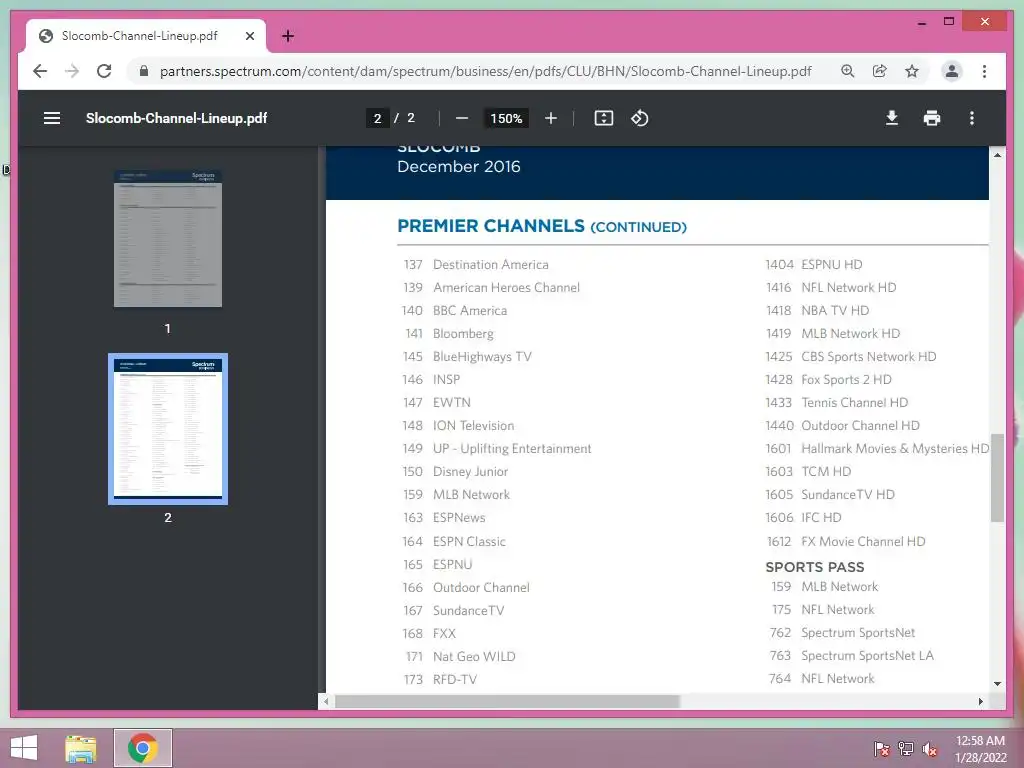The height and width of the screenshot is (768, 1024).
Task: Click the Chrome icon in the taskbar
Action: [143, 748]
